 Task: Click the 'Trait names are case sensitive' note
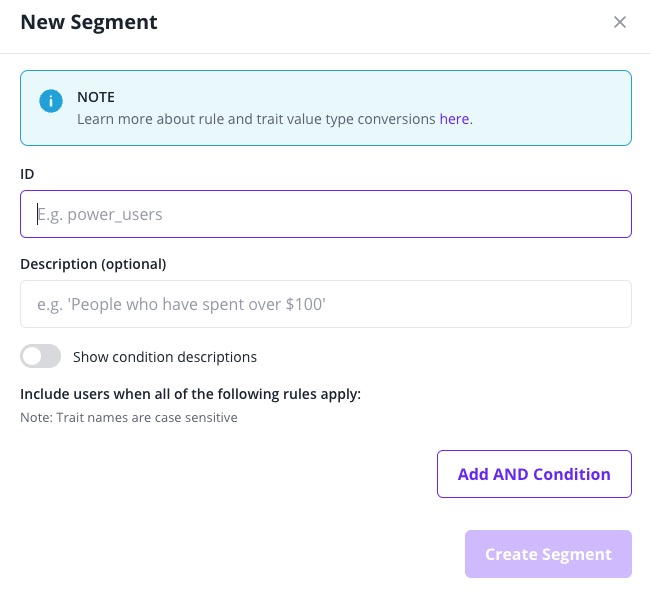(x=129, y=417)
